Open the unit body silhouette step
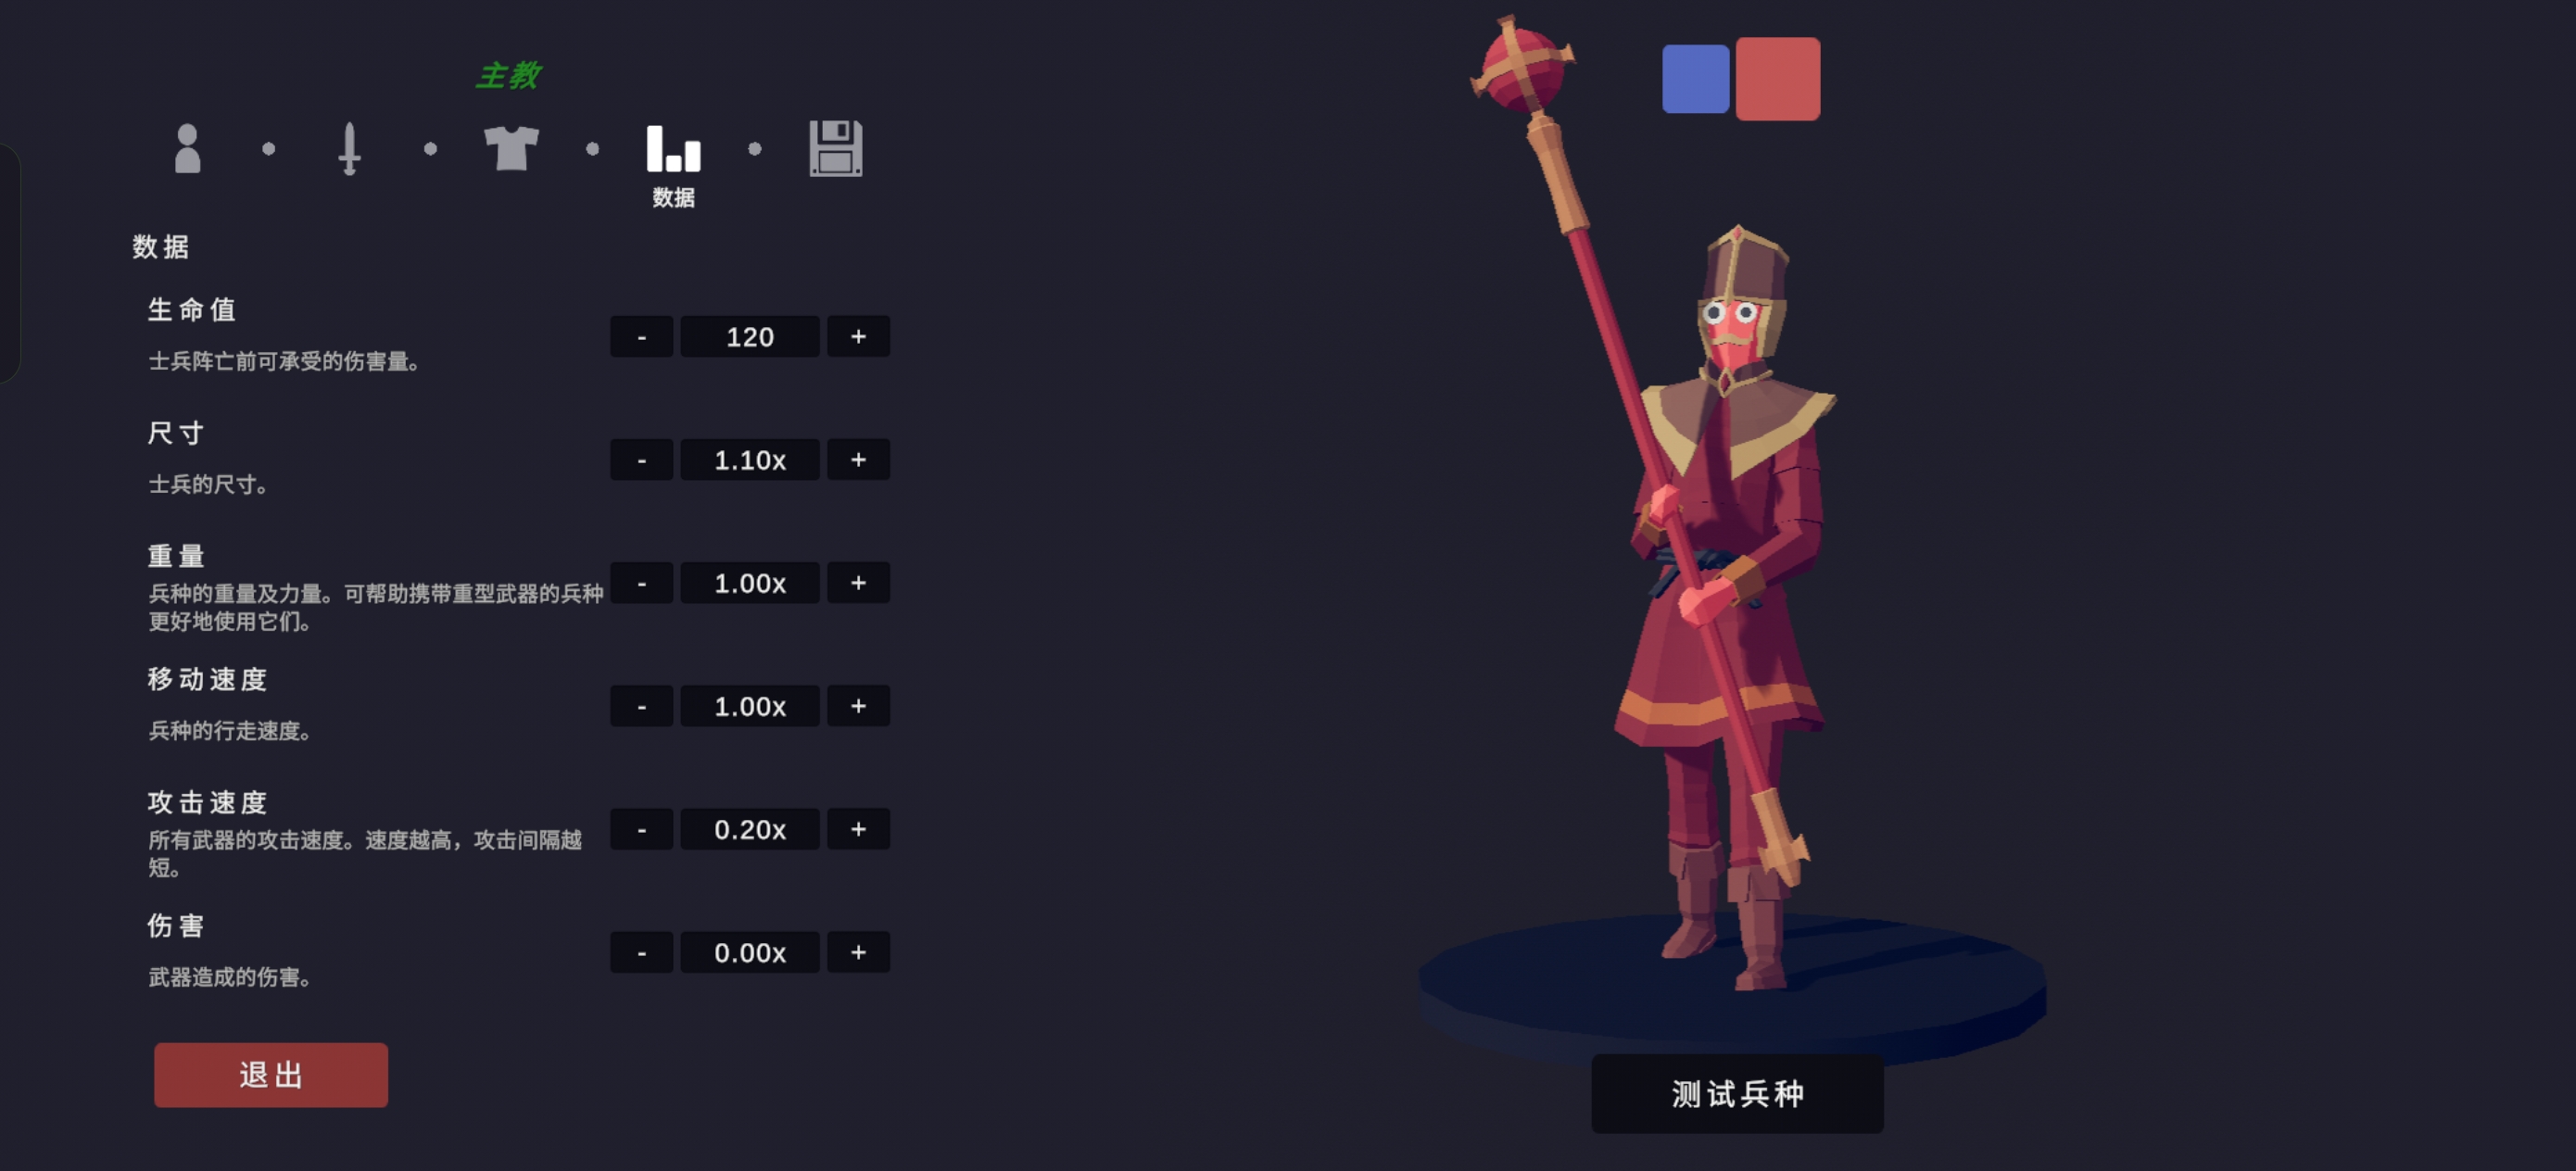The image size is (2576, 1171). click(x=187, y=148)
